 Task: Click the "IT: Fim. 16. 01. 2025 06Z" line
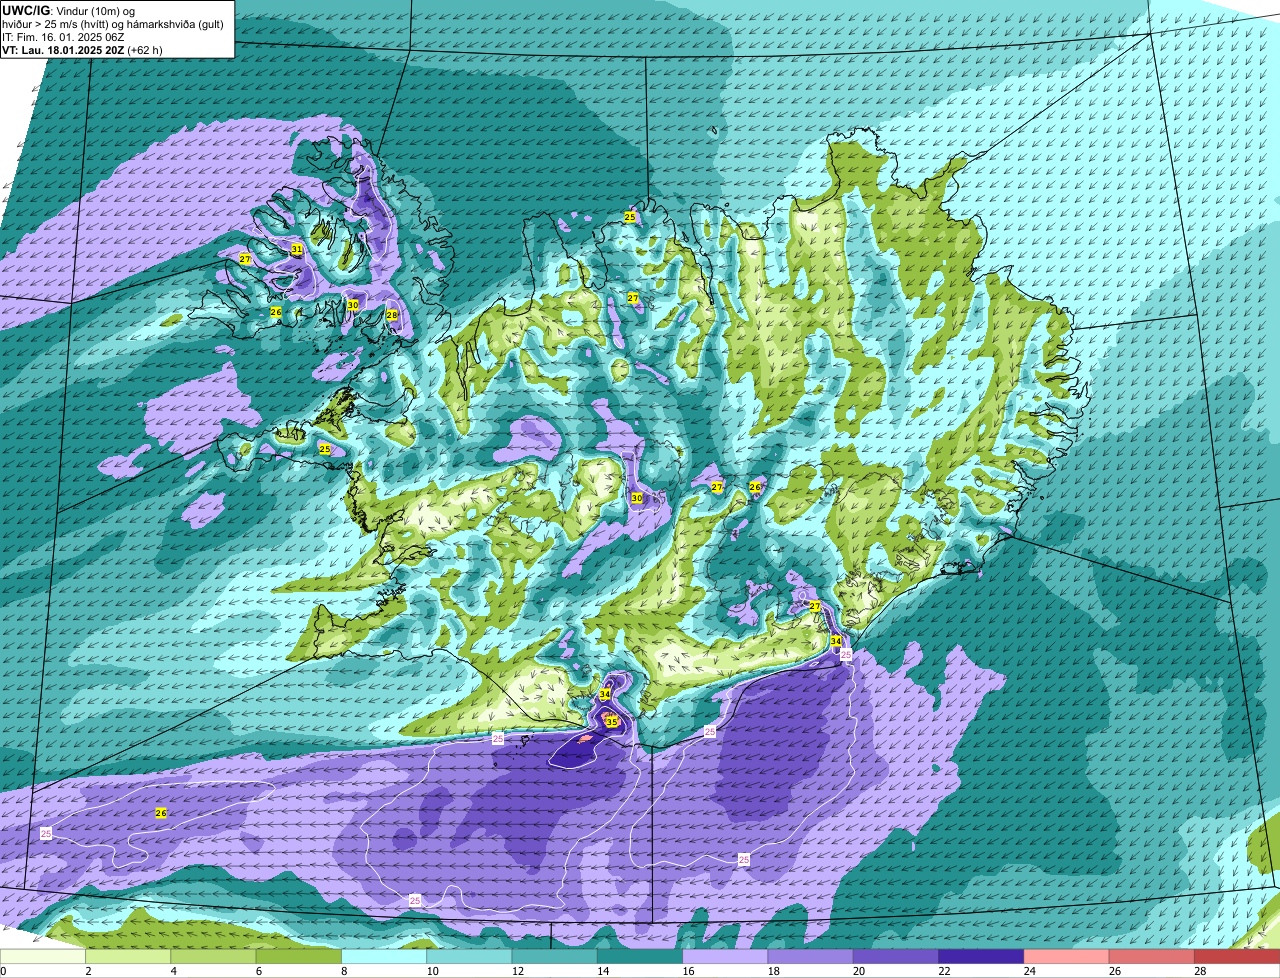pos(64,36)
